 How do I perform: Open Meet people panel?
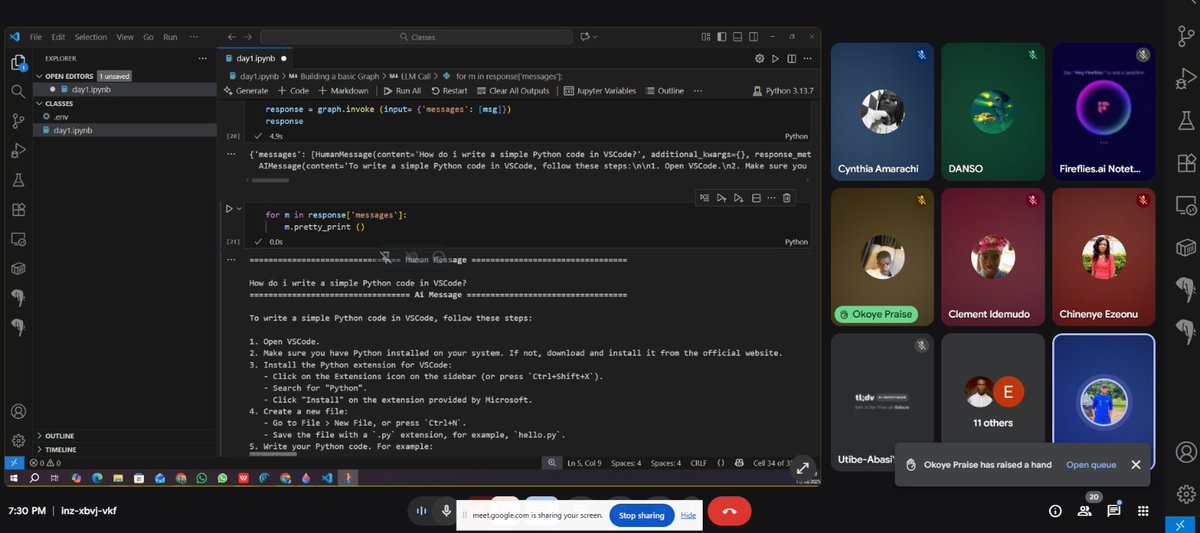coord(1085,511)
